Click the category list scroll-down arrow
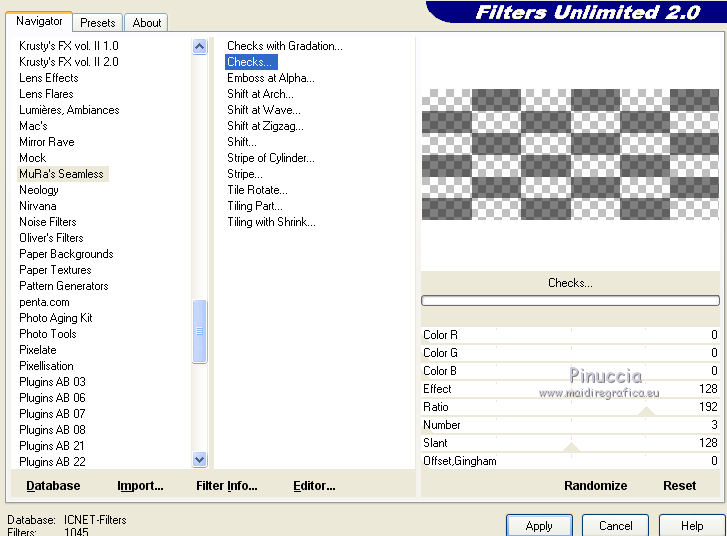 (199, 459)
